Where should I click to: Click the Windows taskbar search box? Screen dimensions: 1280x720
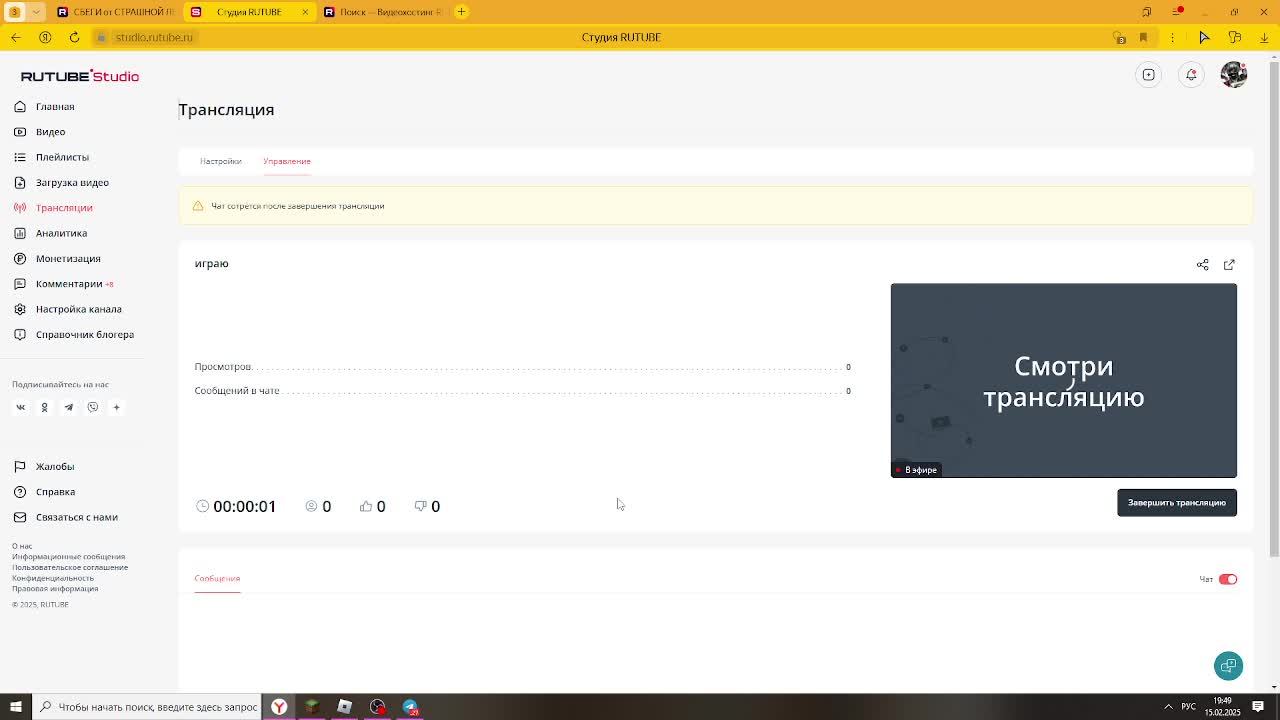[x=147, y=707]
